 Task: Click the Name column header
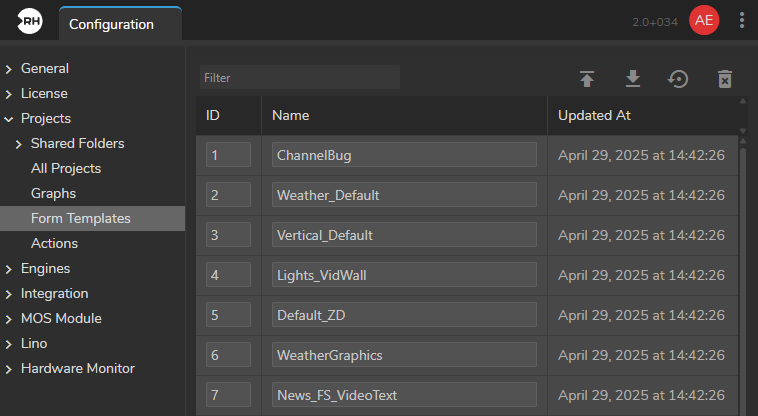tap(404, 115)
